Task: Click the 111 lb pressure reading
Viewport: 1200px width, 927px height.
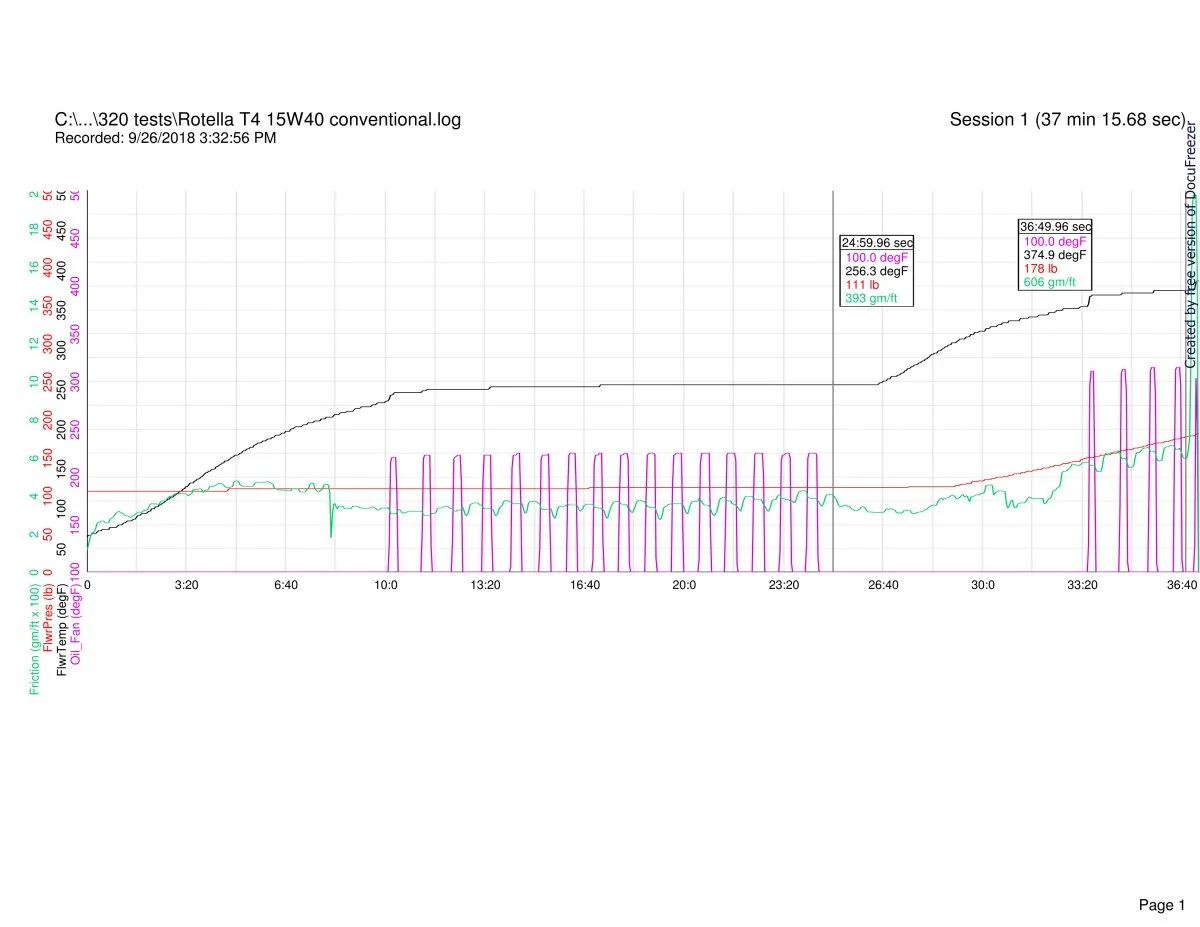Action: (x=862, y=285)
